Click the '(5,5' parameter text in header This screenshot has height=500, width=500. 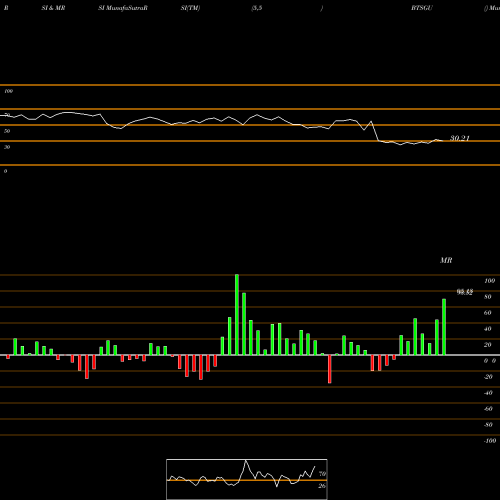coord(257,8)
